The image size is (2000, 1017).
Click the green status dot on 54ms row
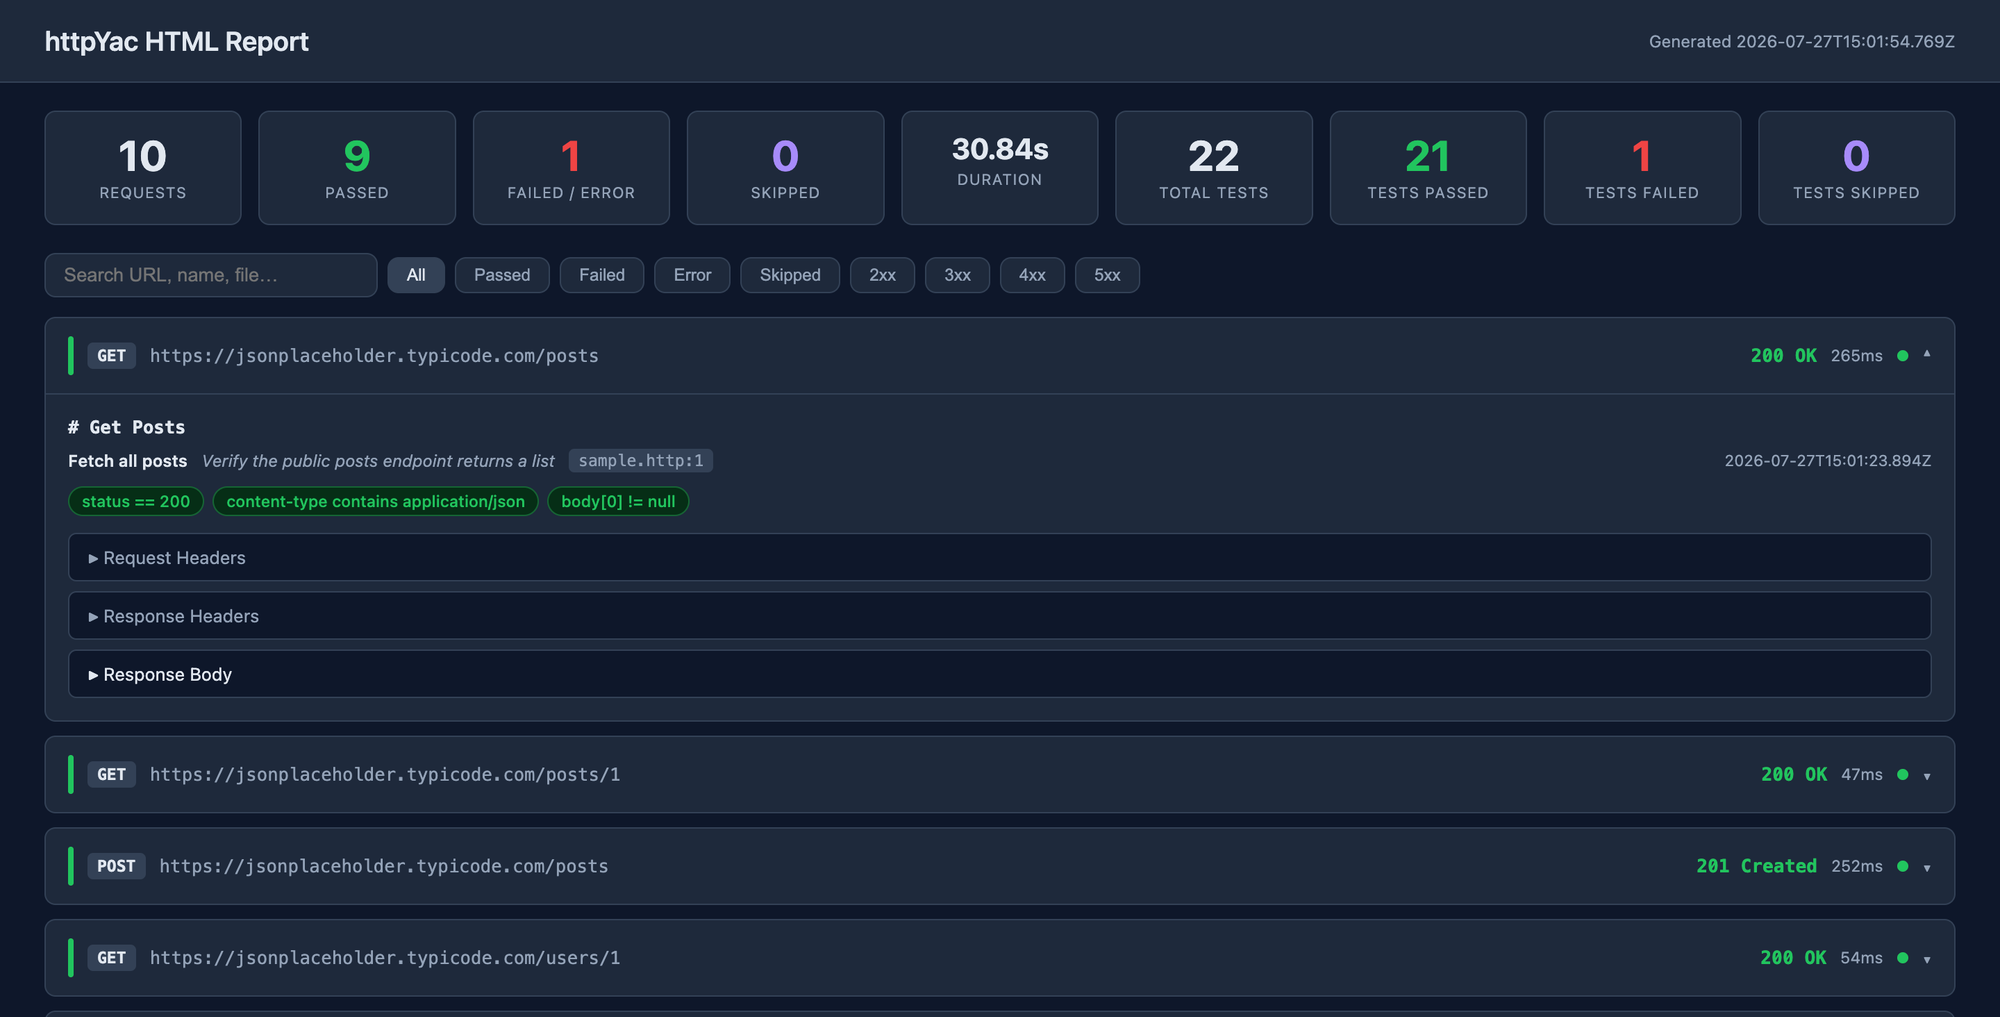[x=1903, y=958]
